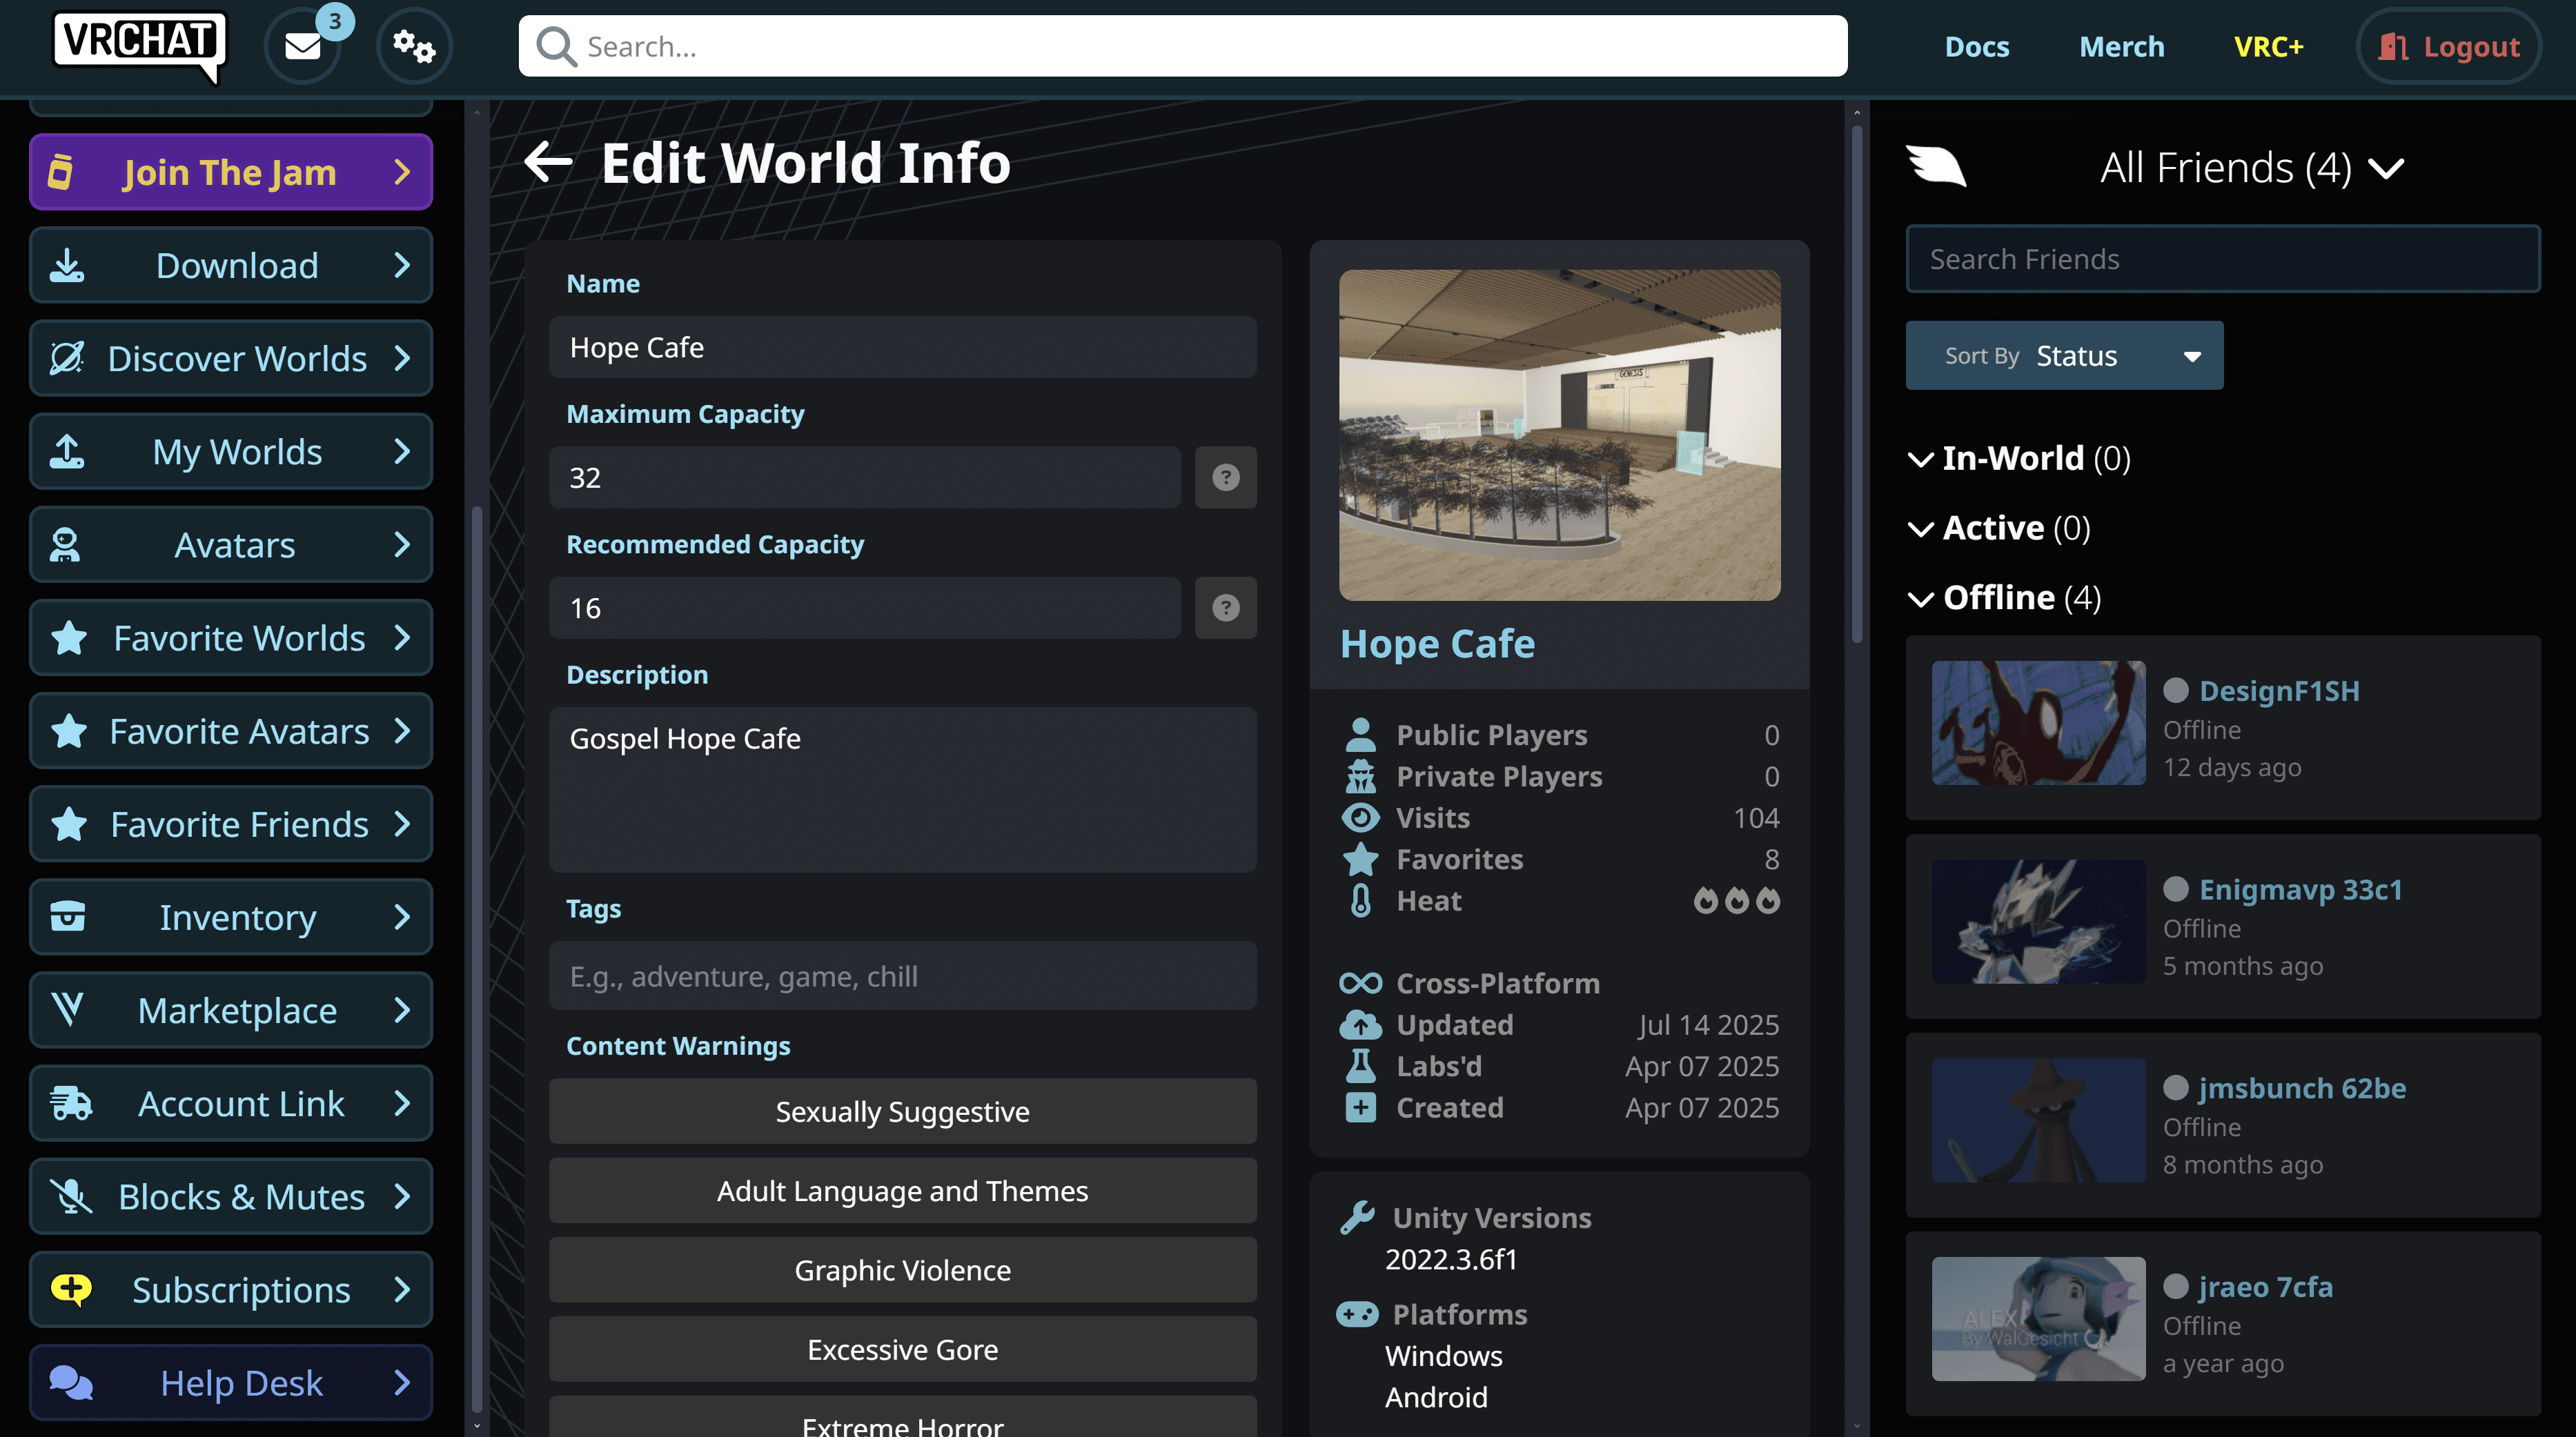Toggle the Graphic Violence content warning
2576x1437 pixels.
(902, 1270)
